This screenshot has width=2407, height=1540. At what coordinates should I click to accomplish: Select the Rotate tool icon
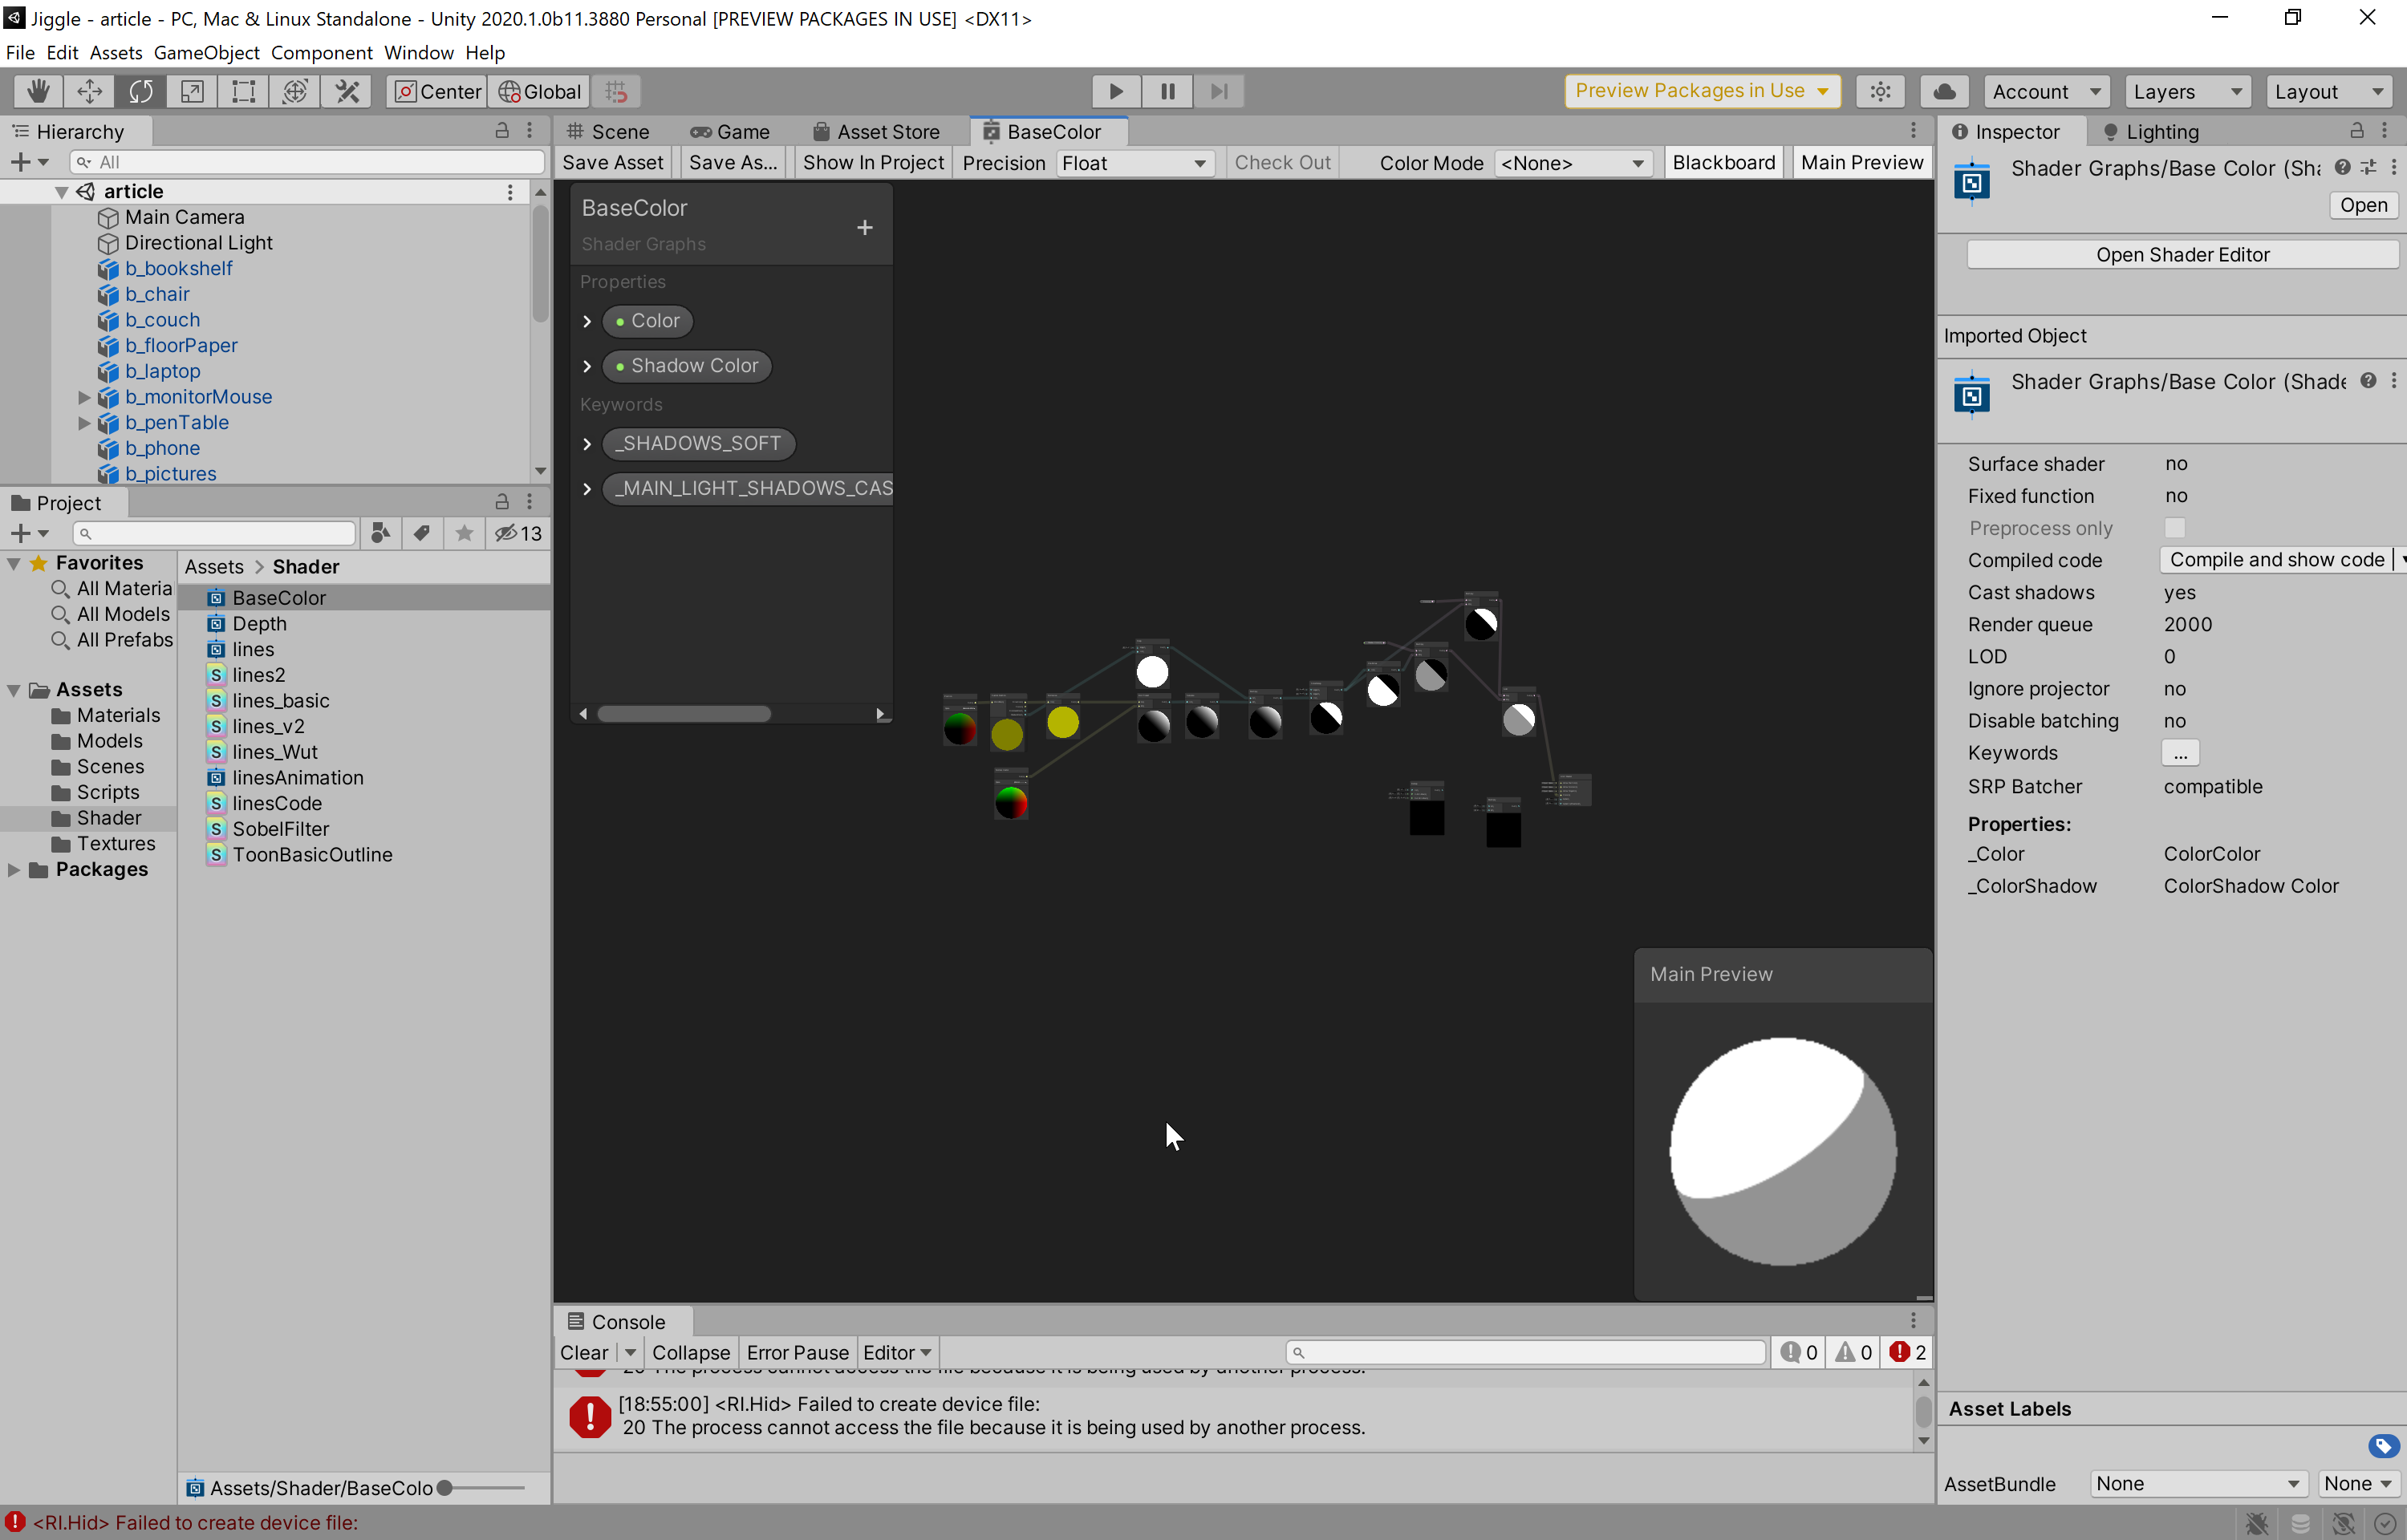[x=140, y=91]
